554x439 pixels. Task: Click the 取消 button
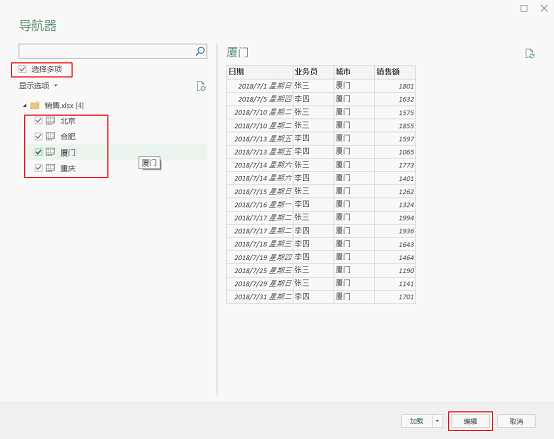tap(516, 421)
